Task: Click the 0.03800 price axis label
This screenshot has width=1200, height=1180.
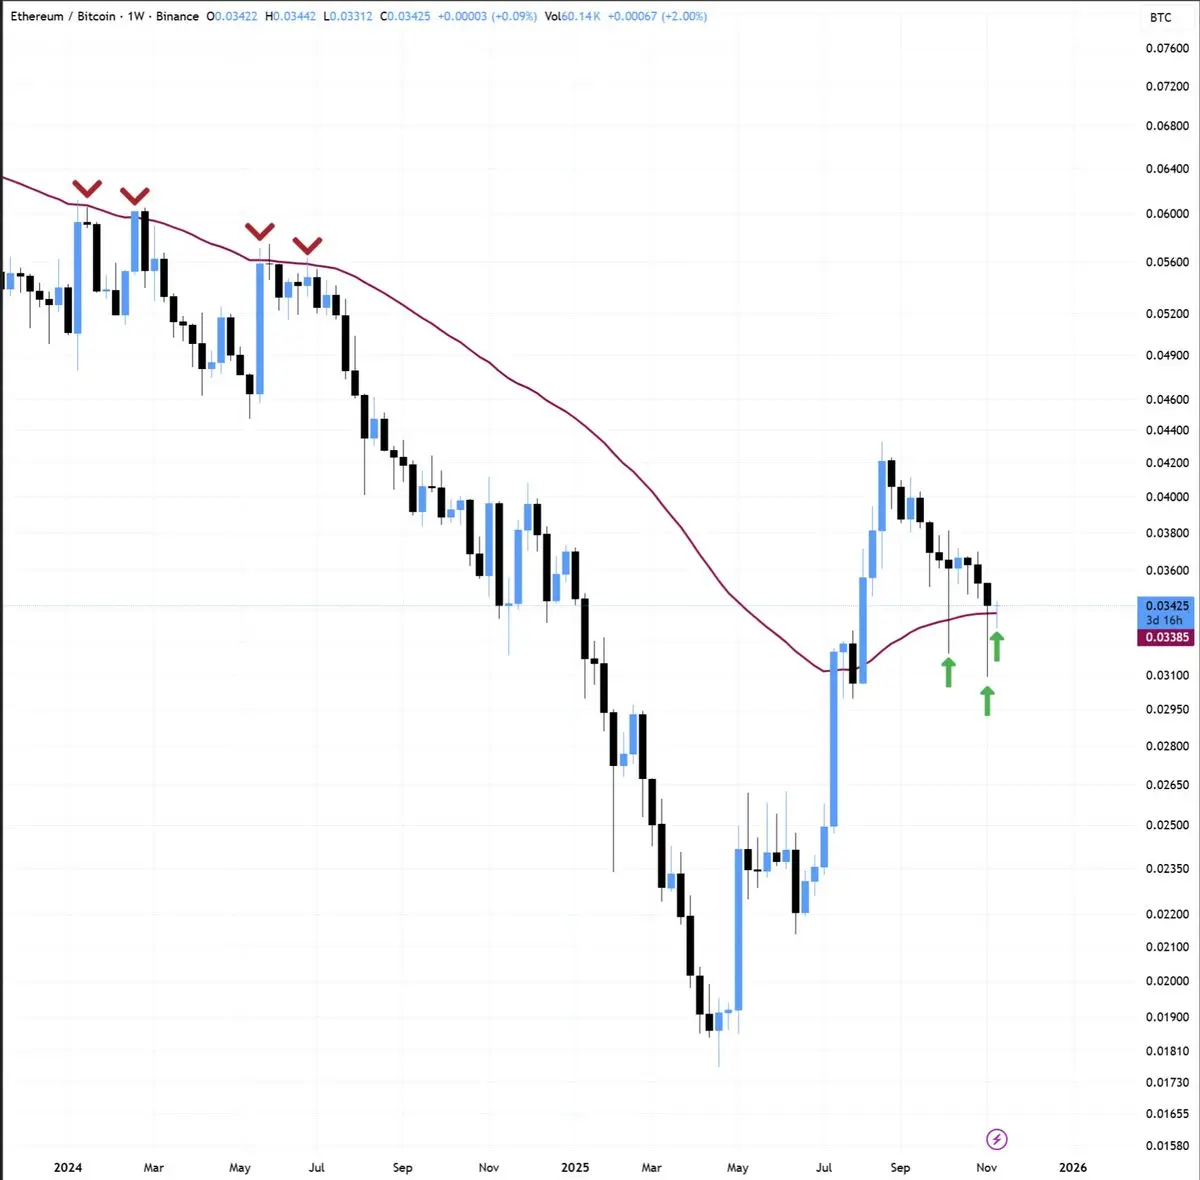Action: pyautogui.click(x=1167, y=533)
